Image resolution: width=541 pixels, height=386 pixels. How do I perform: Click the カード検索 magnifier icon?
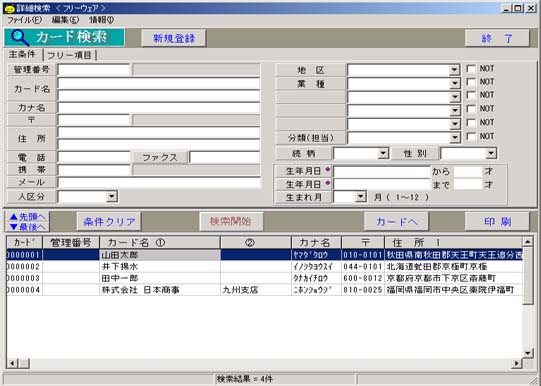click(20, 38)
